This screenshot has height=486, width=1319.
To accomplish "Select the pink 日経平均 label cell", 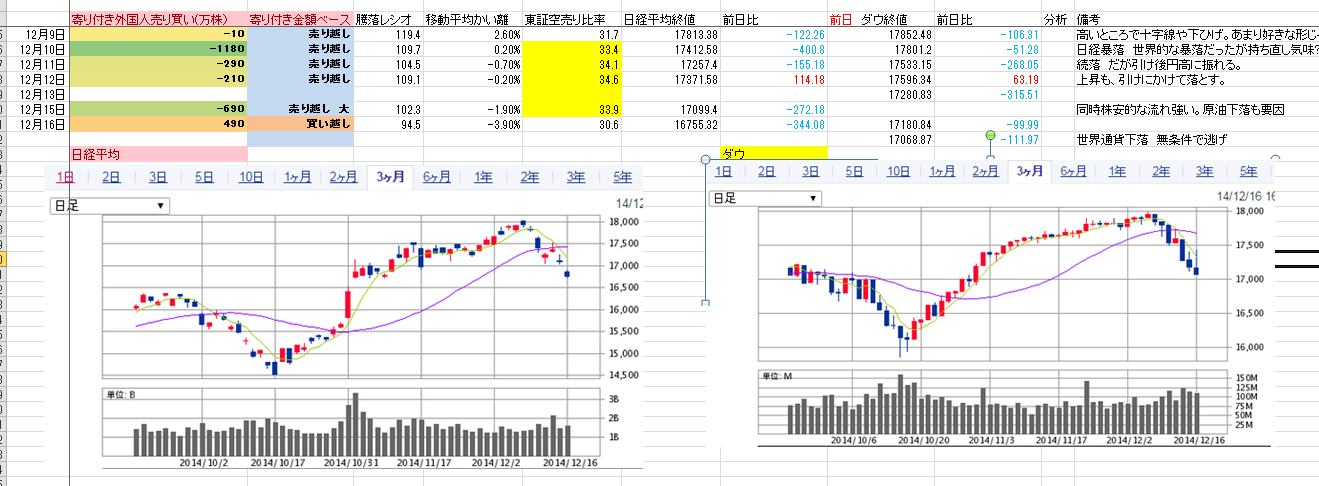I will point(158,154).
